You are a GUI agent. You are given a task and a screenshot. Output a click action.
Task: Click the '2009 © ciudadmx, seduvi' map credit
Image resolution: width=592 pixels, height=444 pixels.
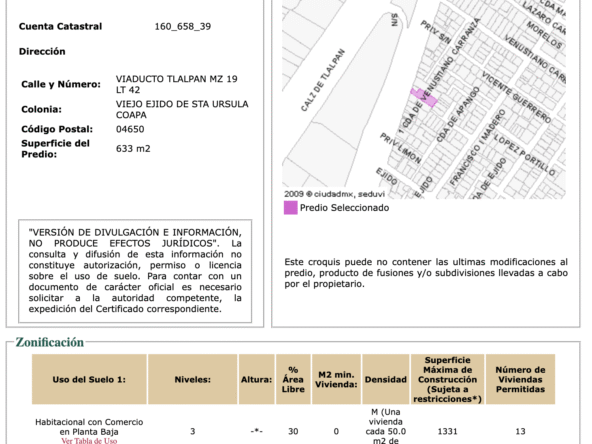coord(335,194)
